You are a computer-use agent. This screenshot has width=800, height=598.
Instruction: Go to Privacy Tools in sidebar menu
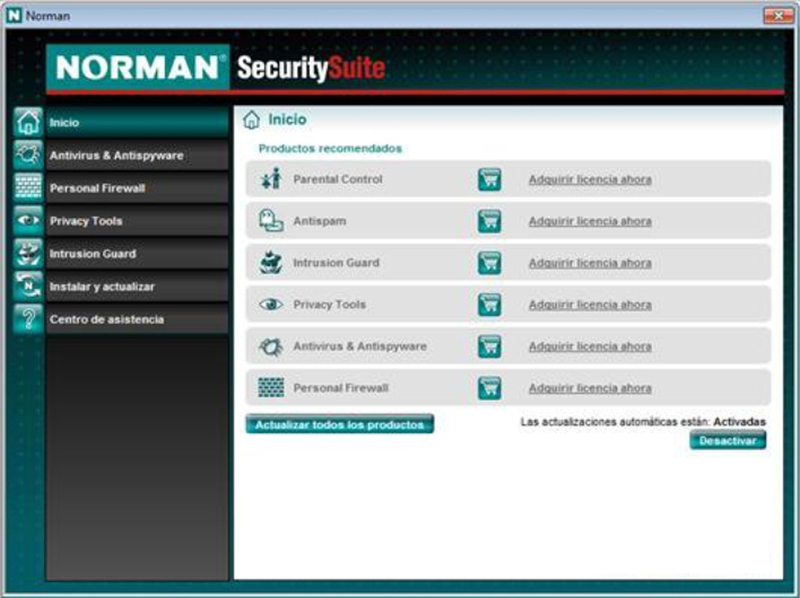(x=137, y=221)
